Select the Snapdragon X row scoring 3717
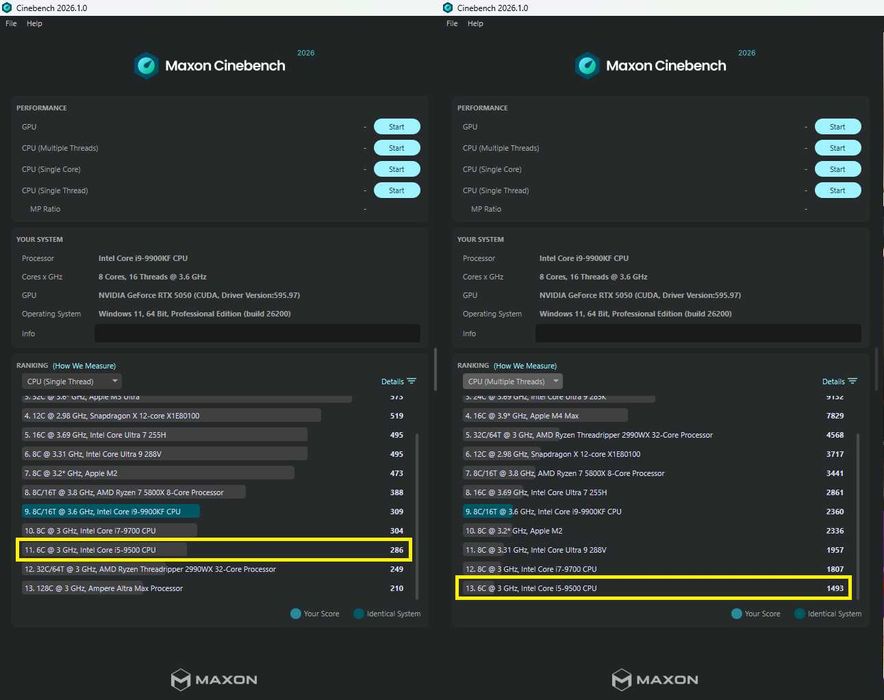This screenshot has width=884, height=700. point(656,454)
